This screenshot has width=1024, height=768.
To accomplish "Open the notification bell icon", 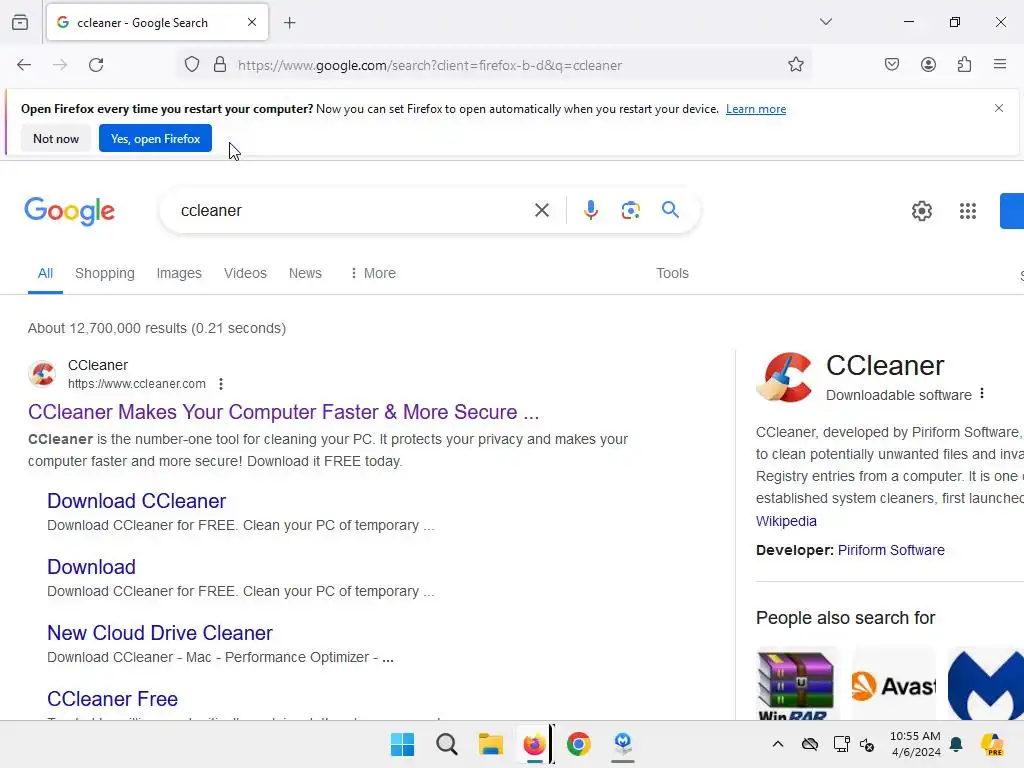I will pos(956,744).
